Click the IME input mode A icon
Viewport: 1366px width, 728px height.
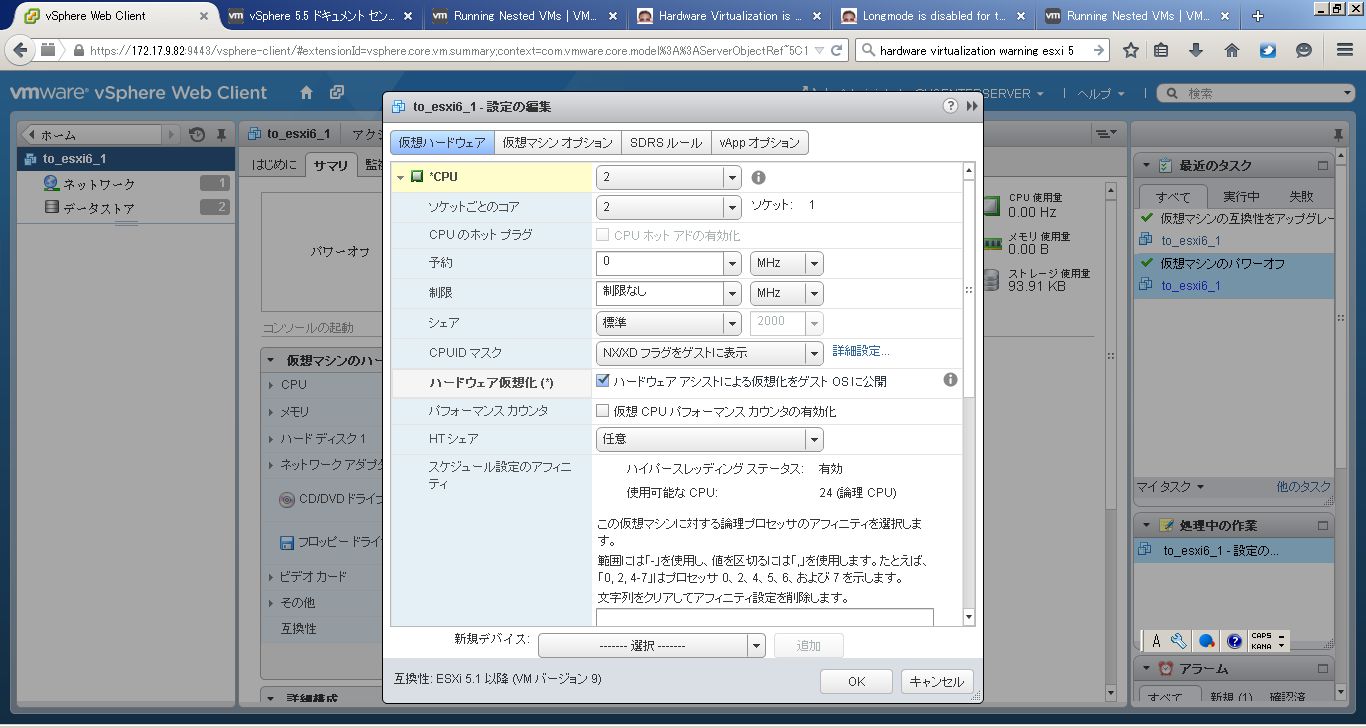point(1156,641)
